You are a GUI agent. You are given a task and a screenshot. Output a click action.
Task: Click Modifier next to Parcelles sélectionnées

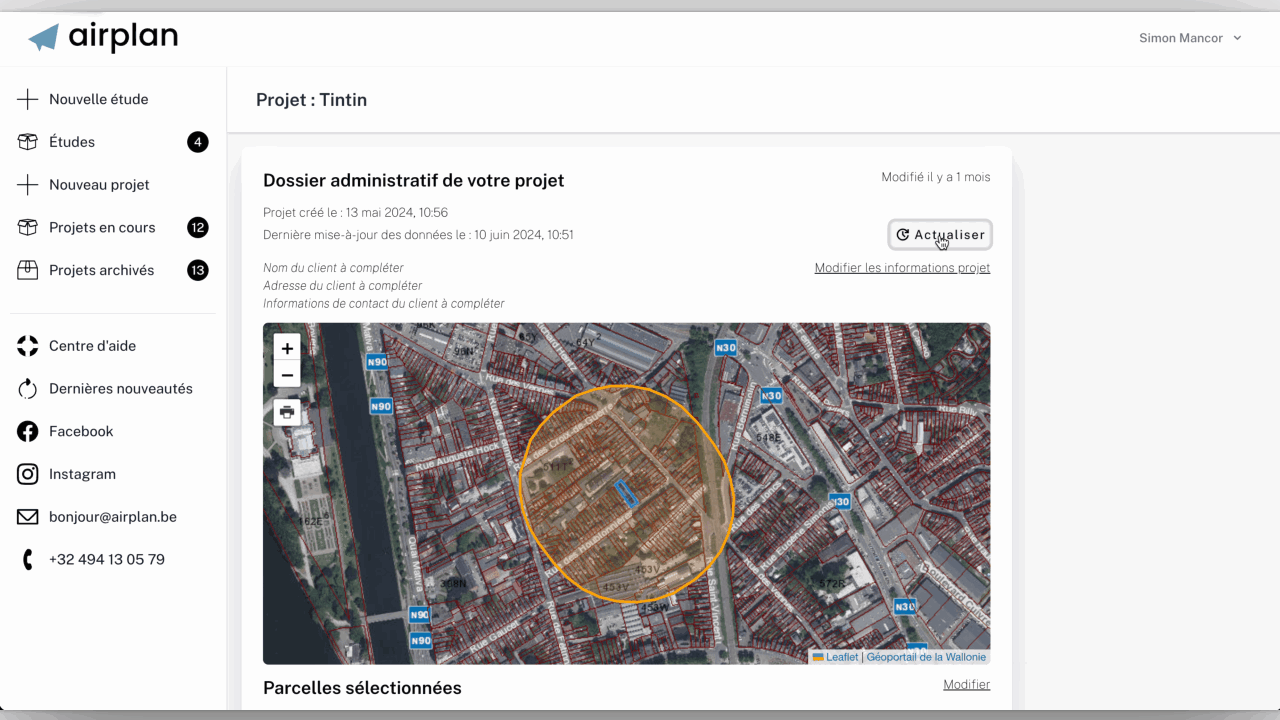966,685
